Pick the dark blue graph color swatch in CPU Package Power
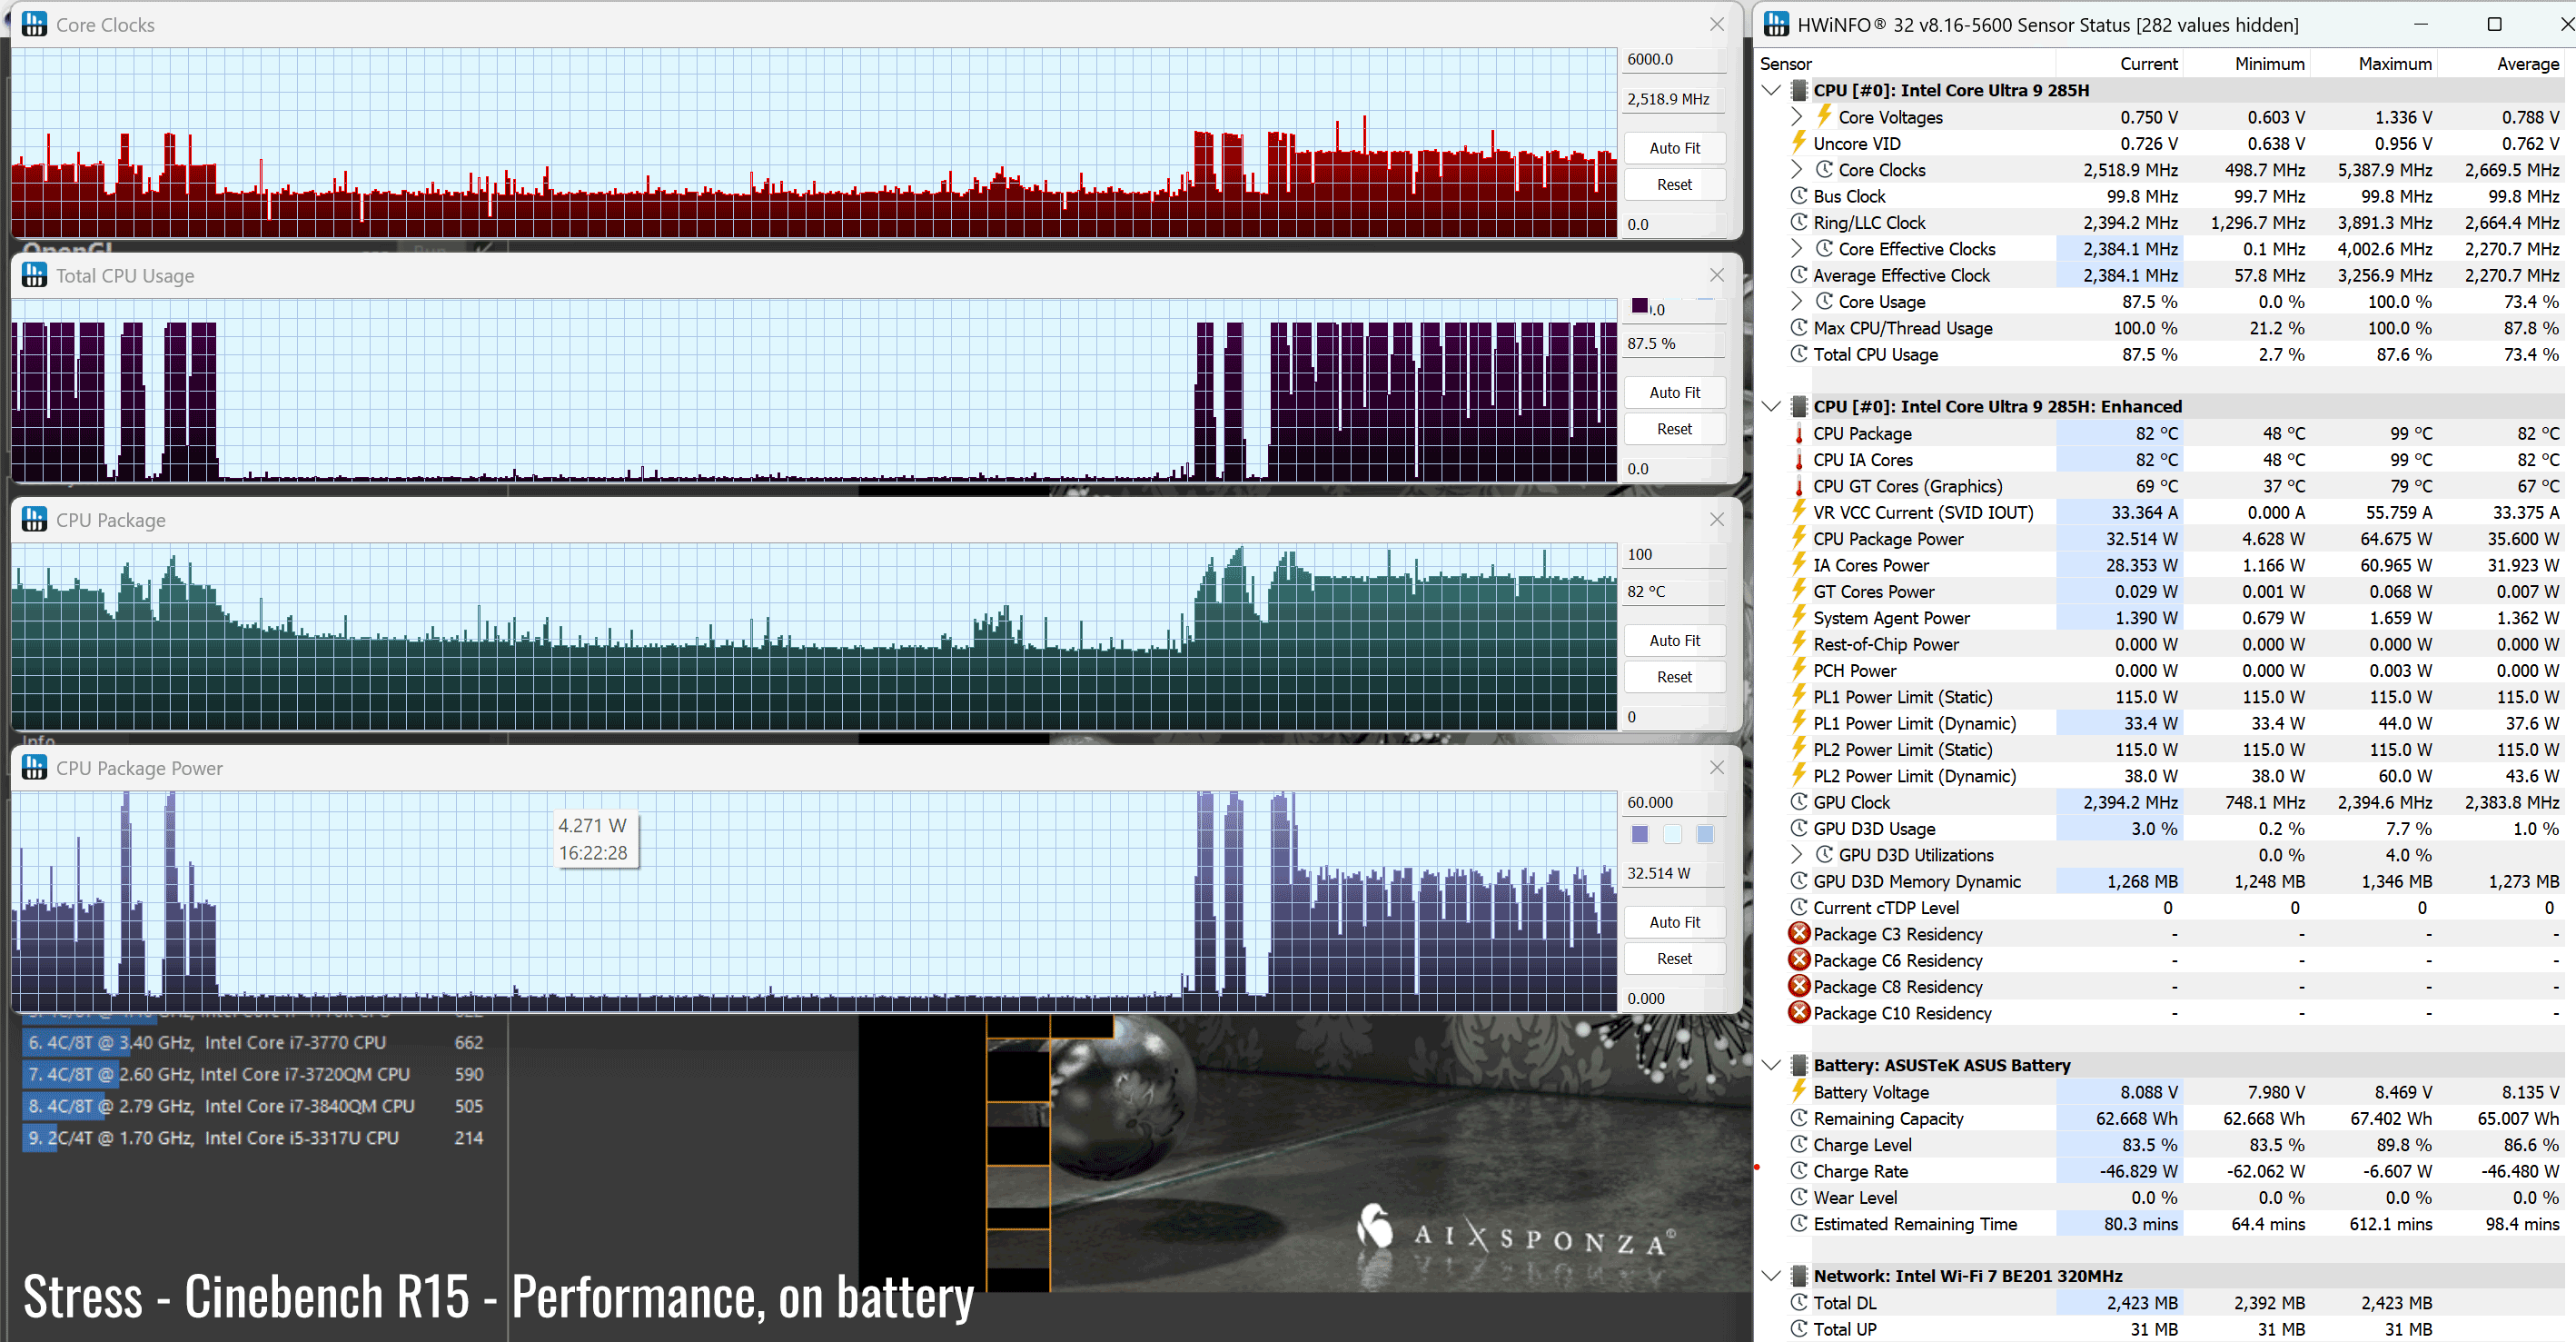Viewport: 2576px width, 1342px height. click(x=1640, y=834)
